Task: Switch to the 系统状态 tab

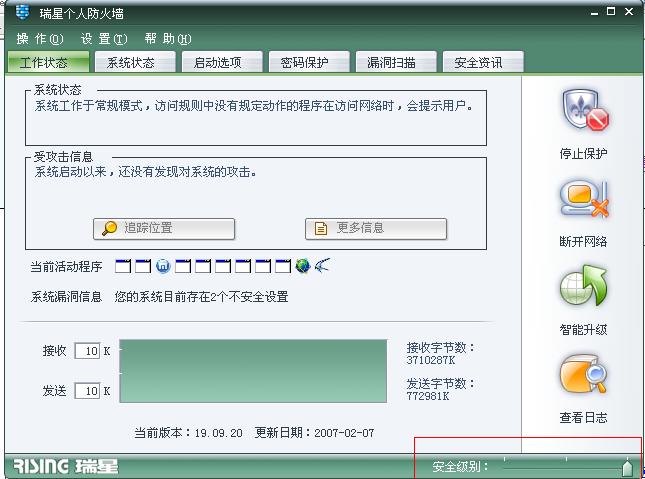Action: click(135, 62)
